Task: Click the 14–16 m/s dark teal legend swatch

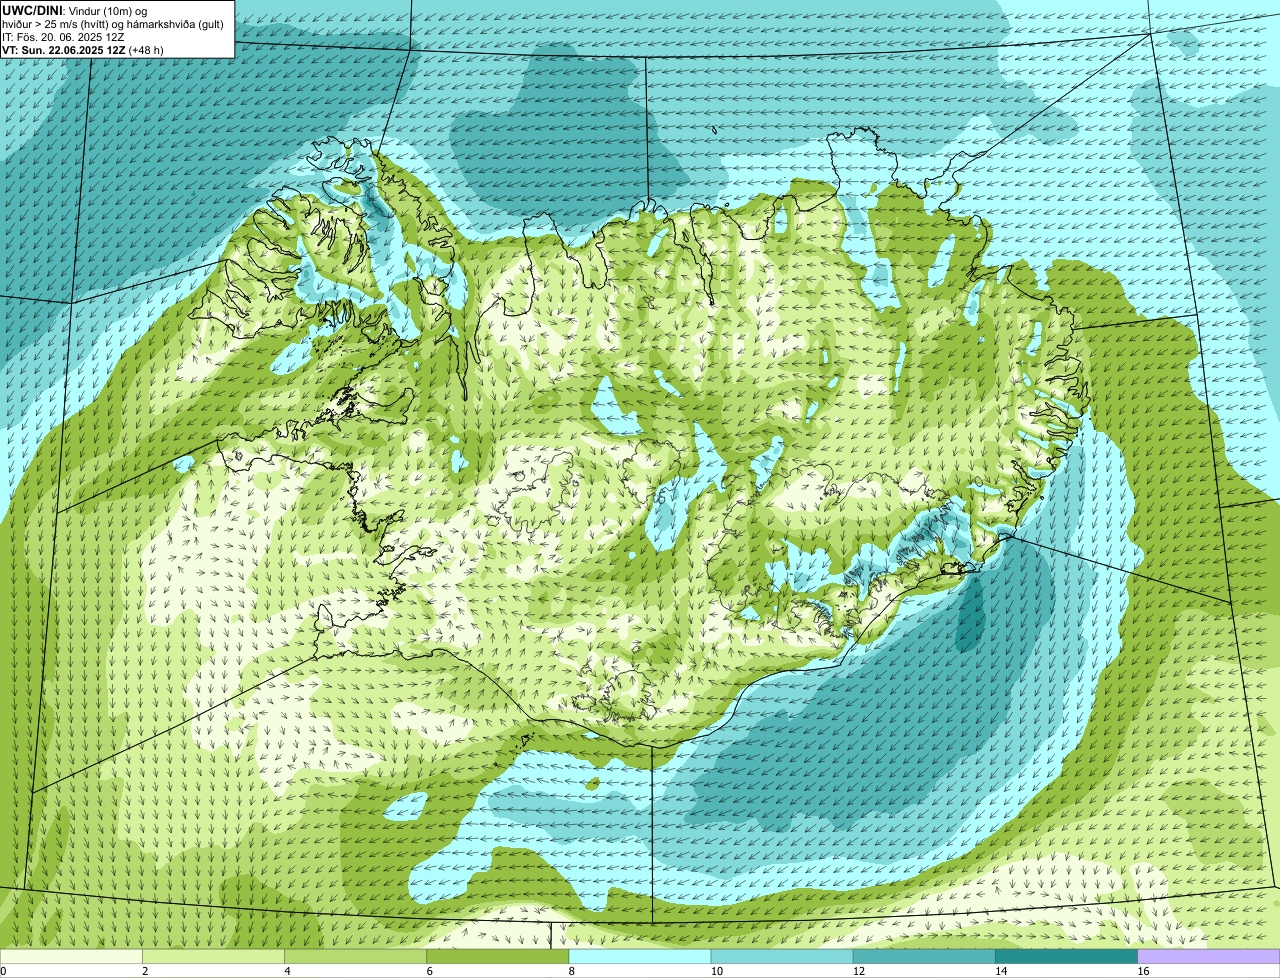Action: [1066, 957]
